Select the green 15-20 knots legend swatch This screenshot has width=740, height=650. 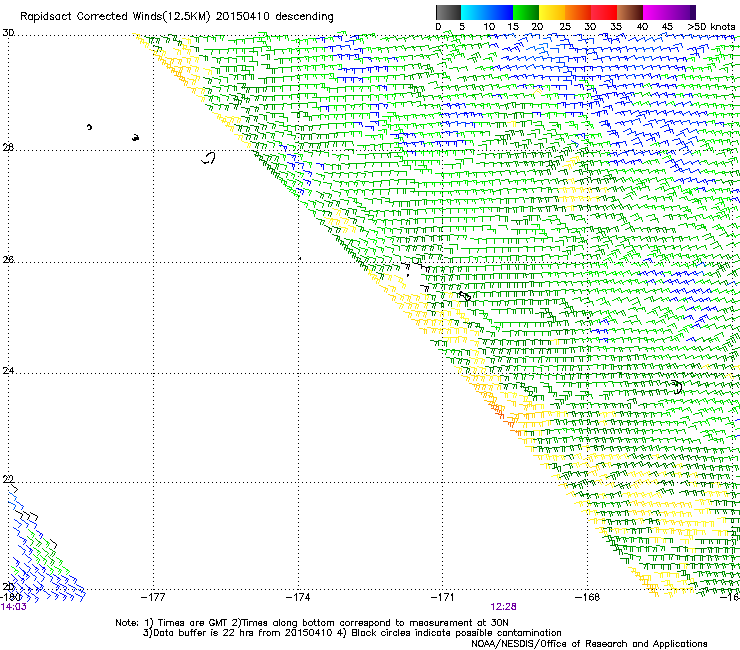[526, 12]
